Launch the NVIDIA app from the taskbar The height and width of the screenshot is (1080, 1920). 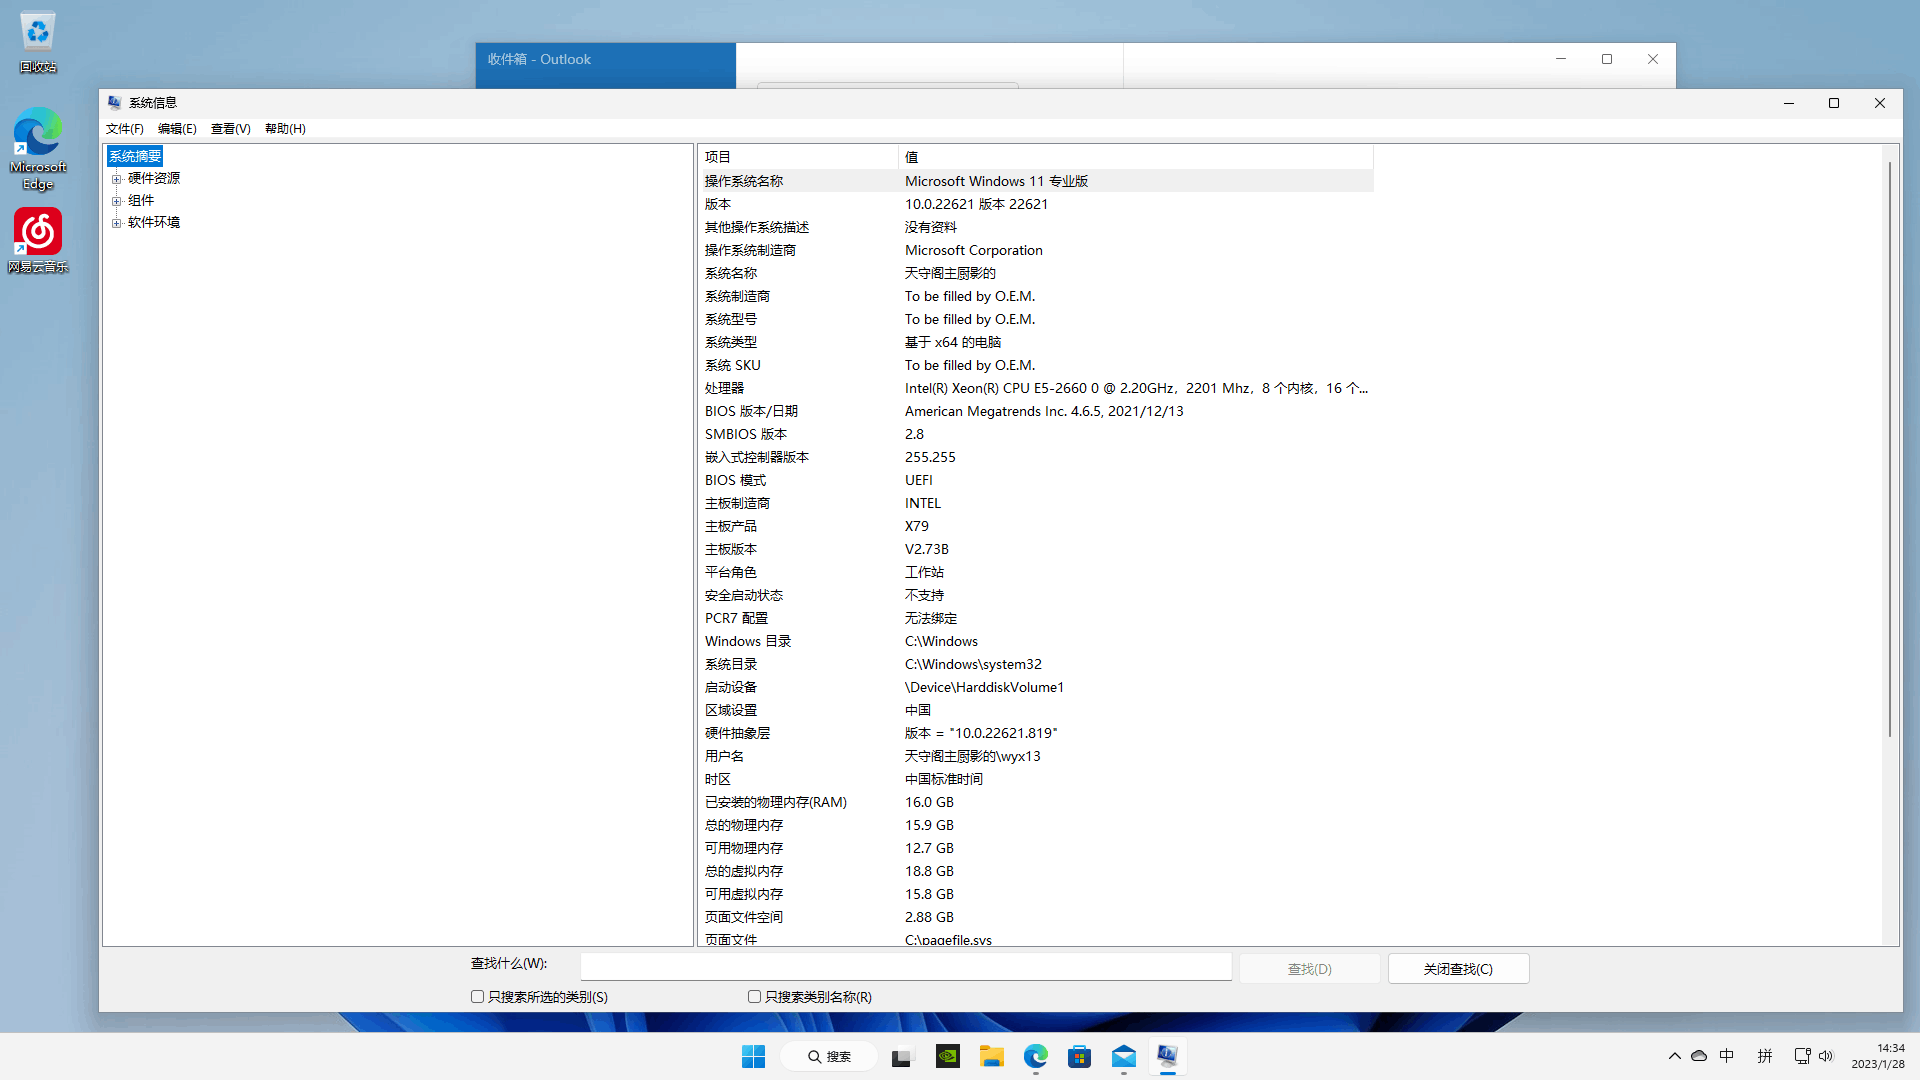[x=947, y=1056]
